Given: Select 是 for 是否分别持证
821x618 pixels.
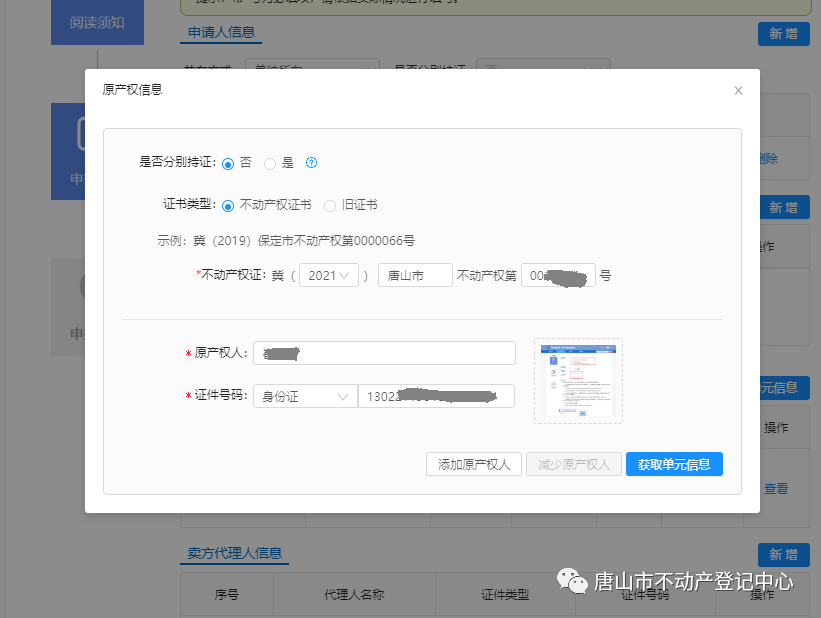Looking at the screenshot, I should tap(270, 163).
